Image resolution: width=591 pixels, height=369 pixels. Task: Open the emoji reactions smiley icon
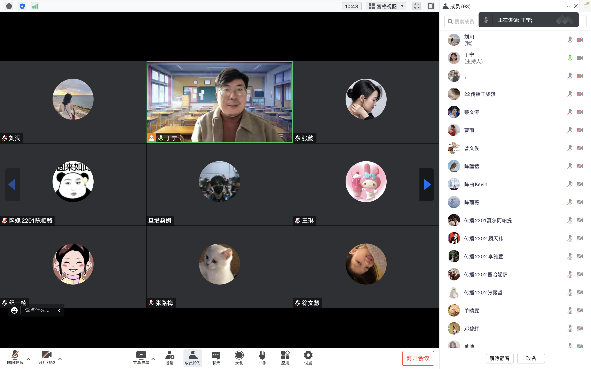click(x=14, y=310)
